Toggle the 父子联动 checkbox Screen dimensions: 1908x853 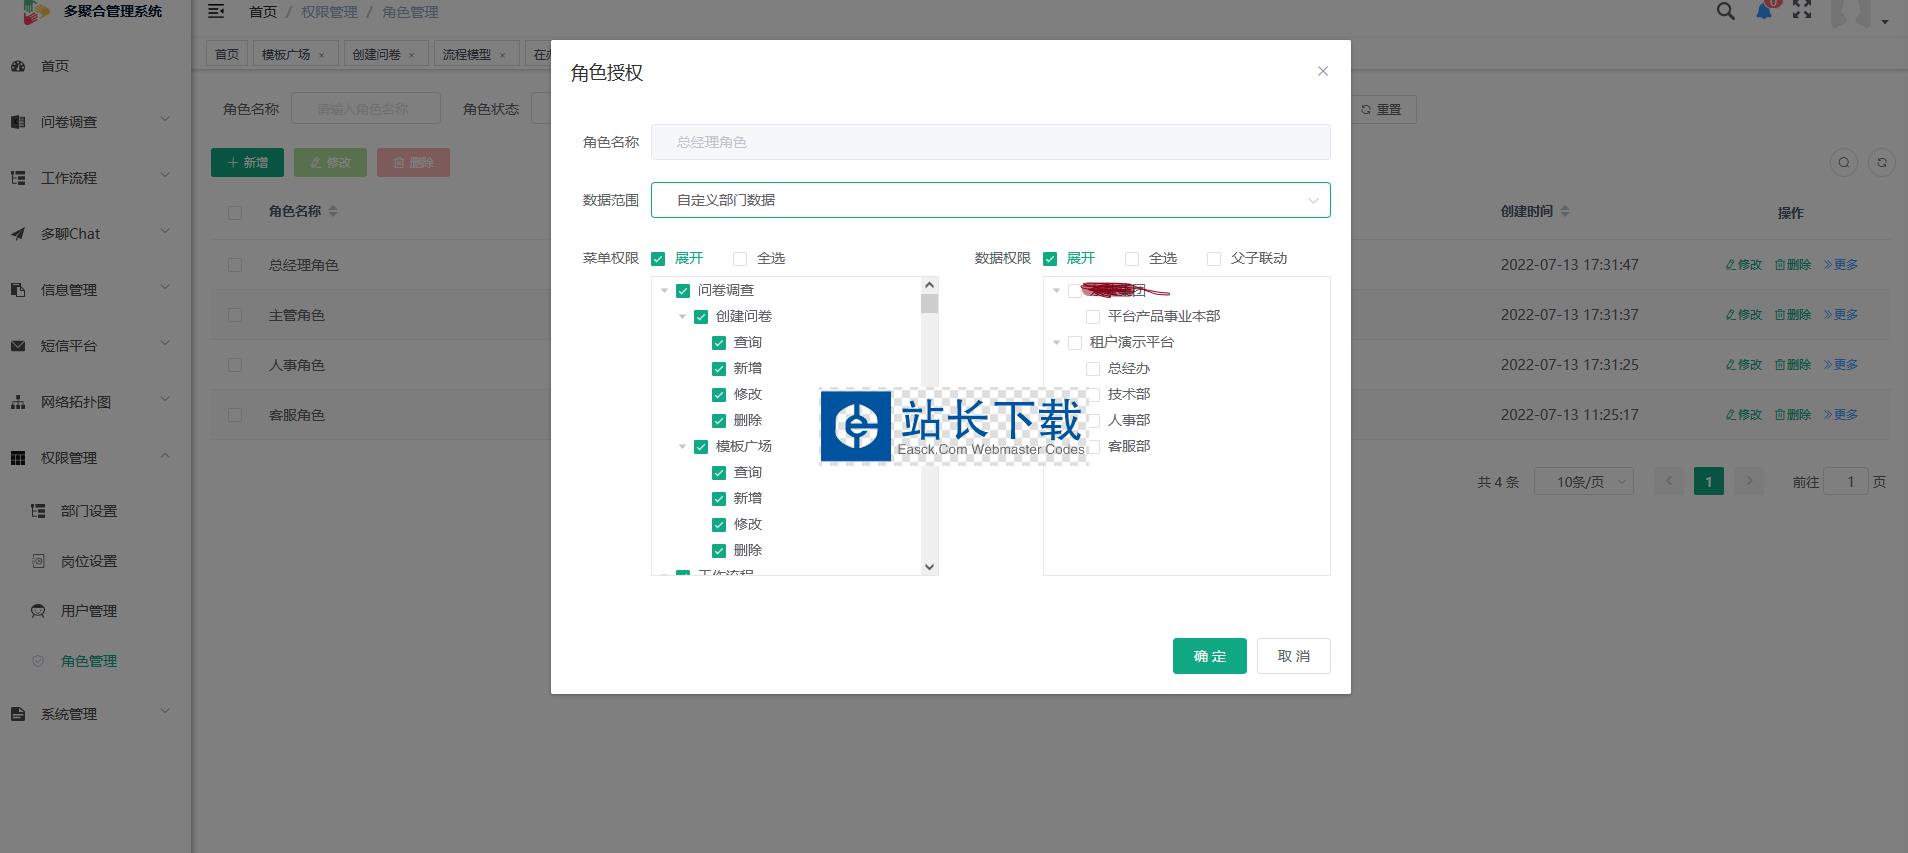pos(1214,259)
